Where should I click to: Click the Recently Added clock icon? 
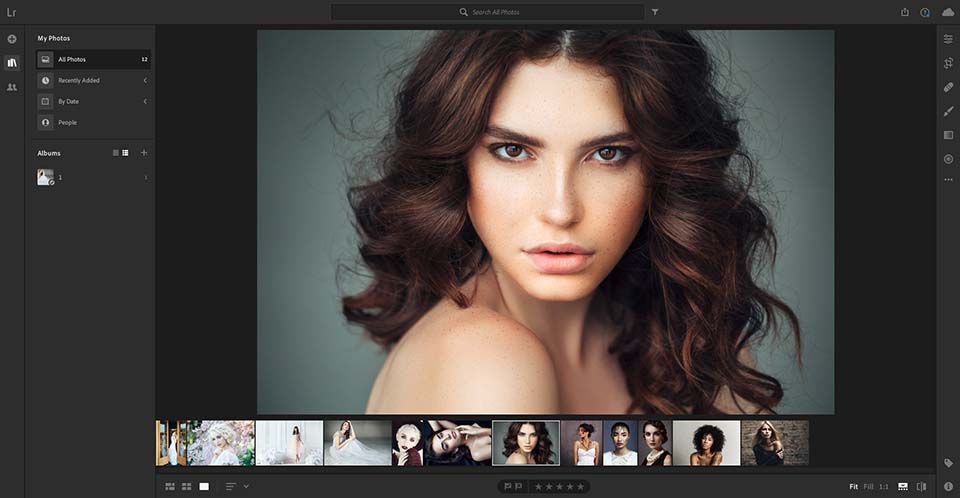pyautogui.click(x=45, y=80)
